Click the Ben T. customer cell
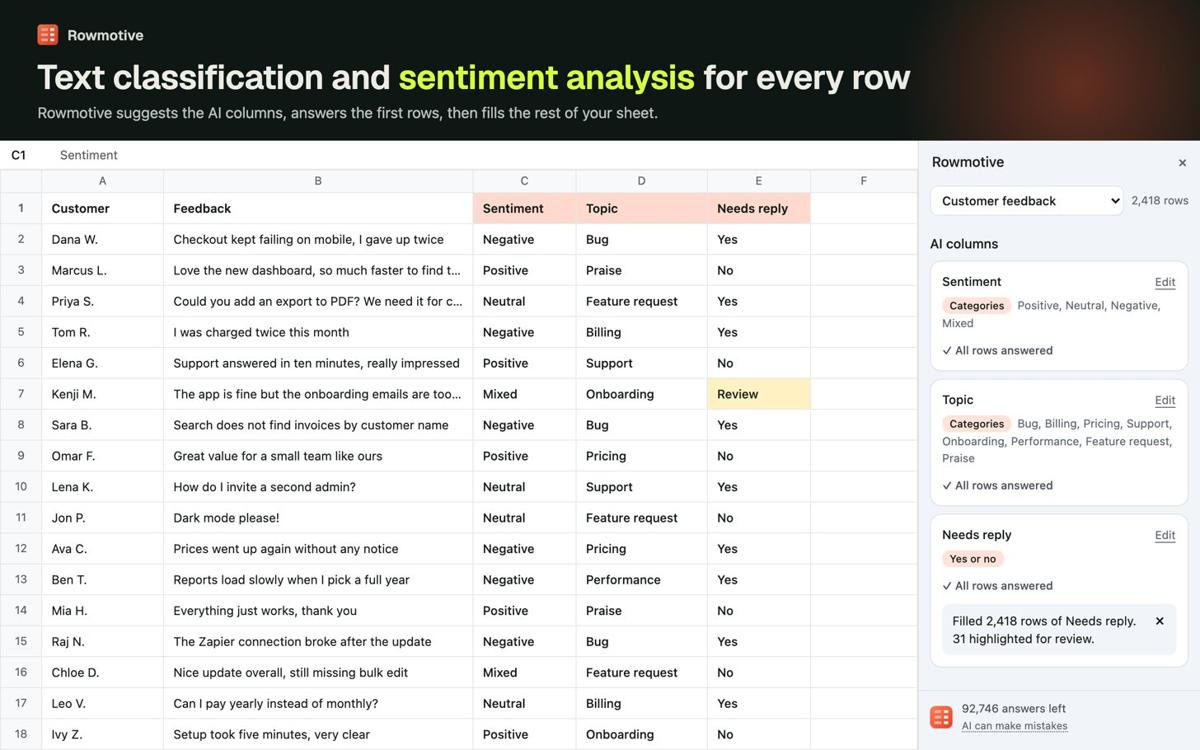This screenshot has width=1200, height=750. [102, 580]
